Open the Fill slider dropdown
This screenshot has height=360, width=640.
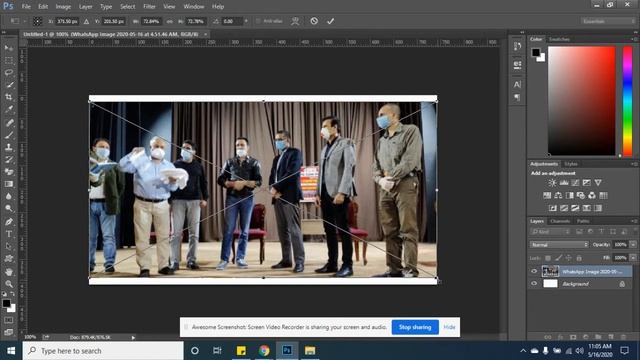click(633, 258)
